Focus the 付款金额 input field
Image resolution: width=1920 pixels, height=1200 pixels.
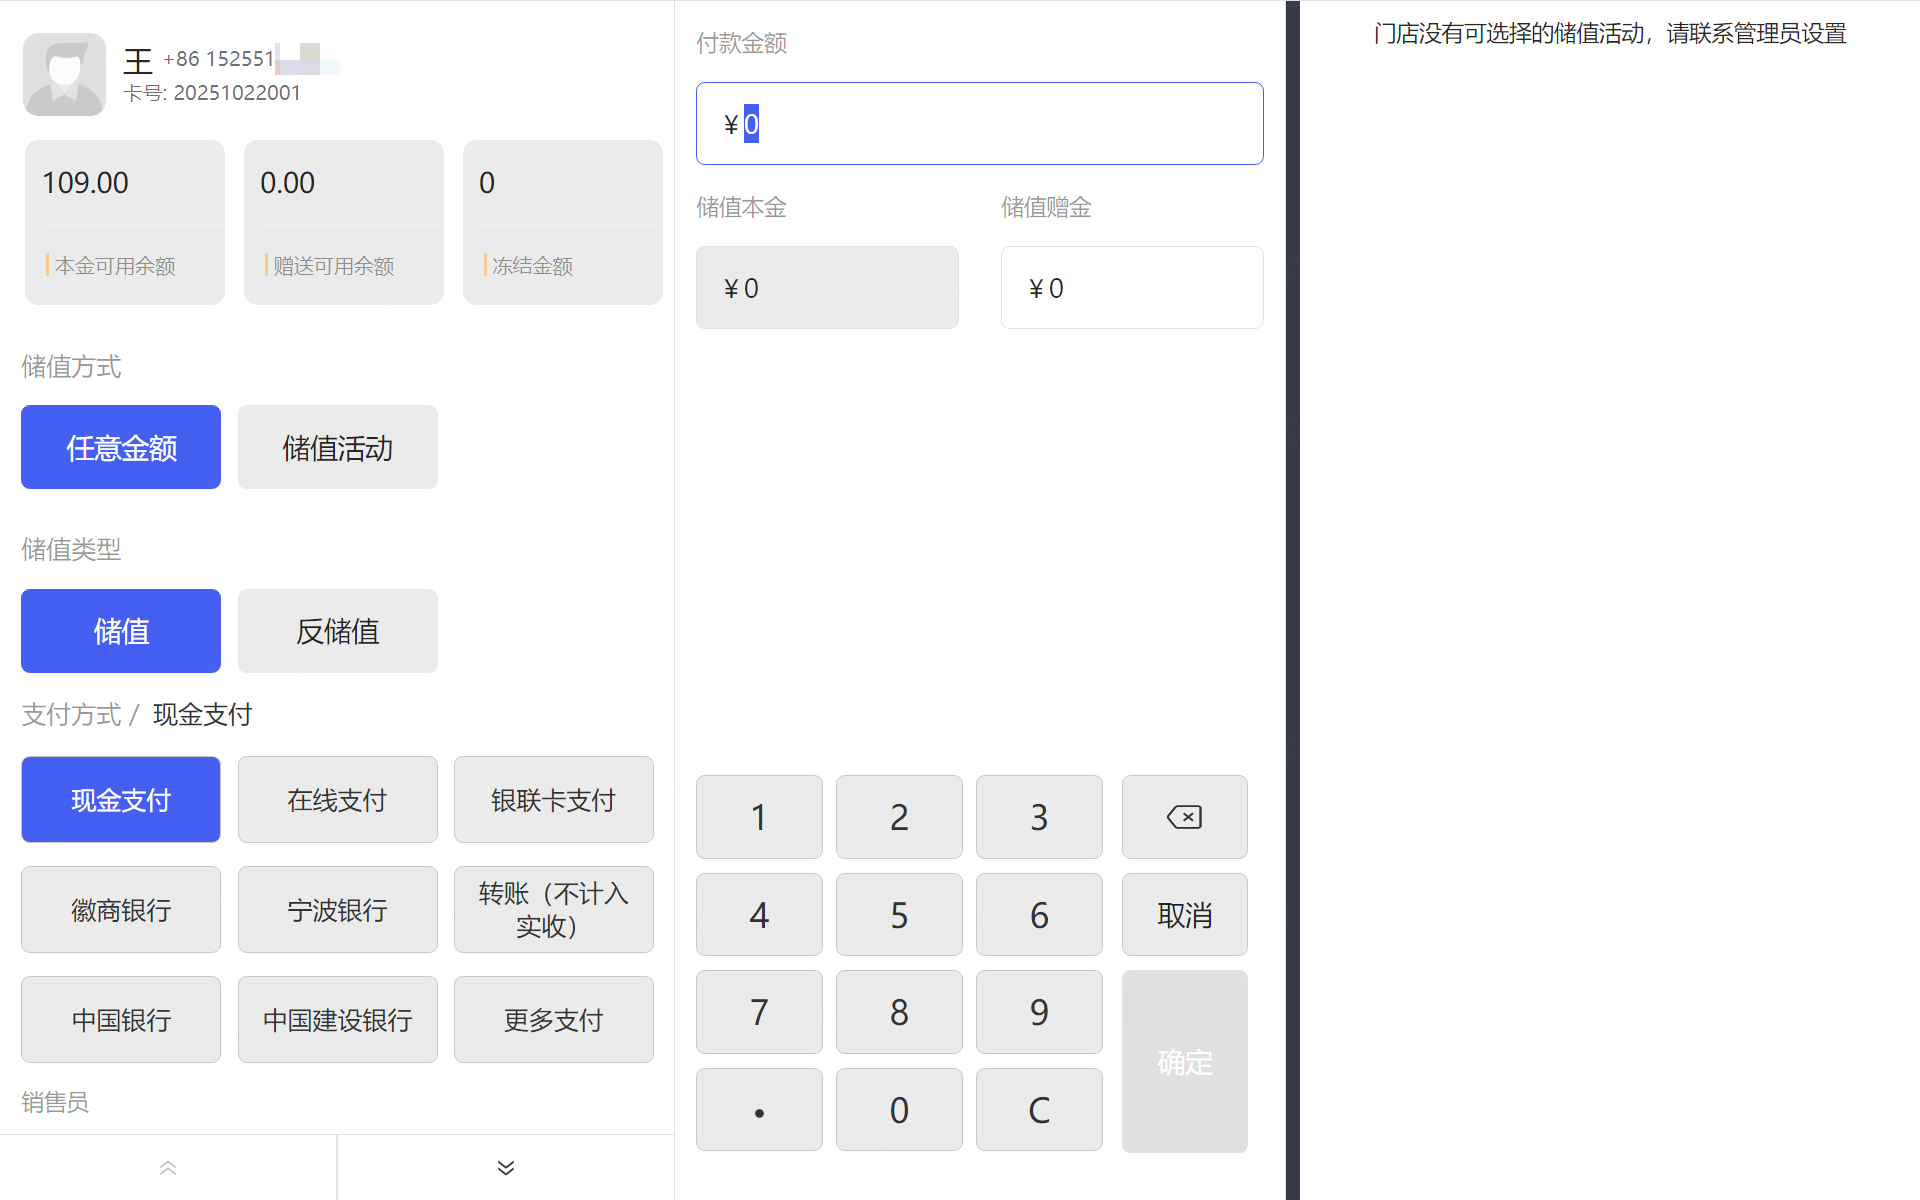tap(979, 124)
